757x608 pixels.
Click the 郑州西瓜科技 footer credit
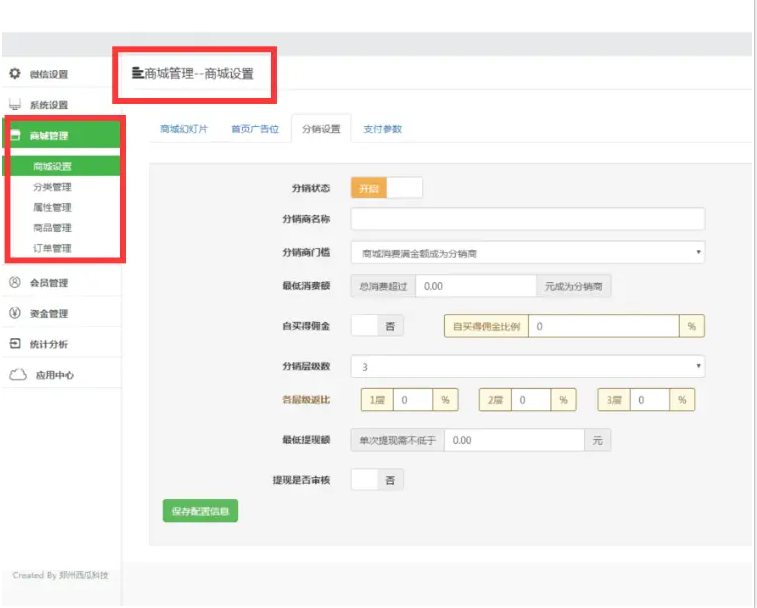tap(84, 575)
